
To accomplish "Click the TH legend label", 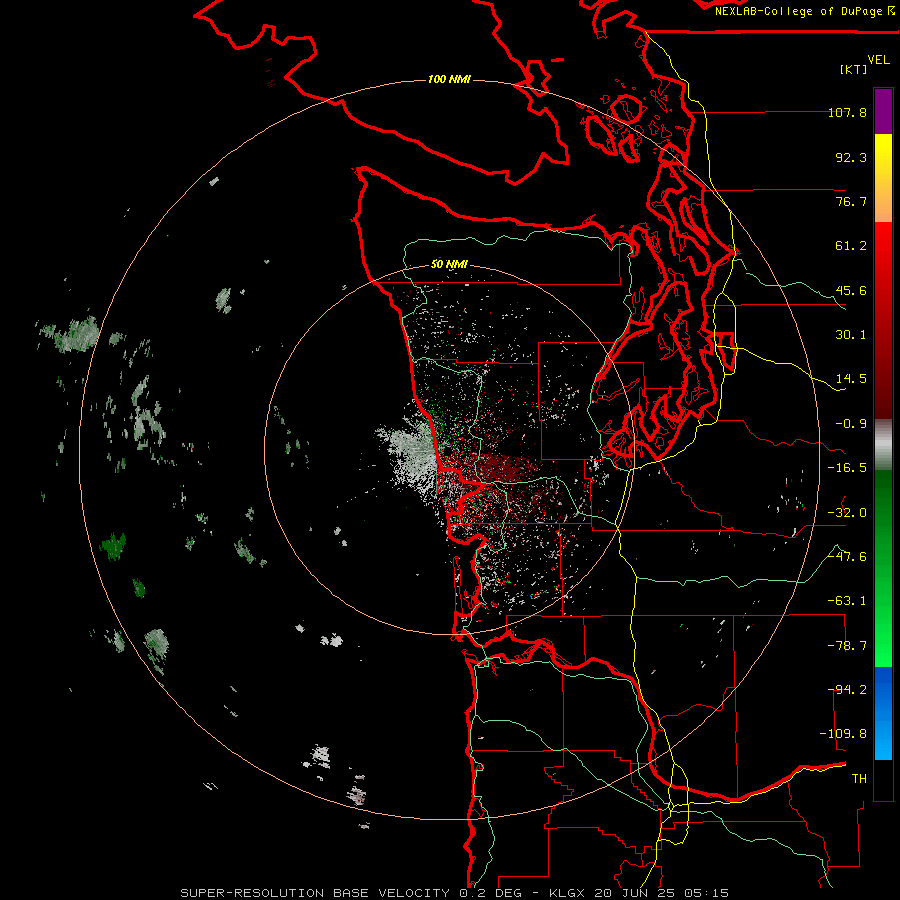I will coord(859,779).
